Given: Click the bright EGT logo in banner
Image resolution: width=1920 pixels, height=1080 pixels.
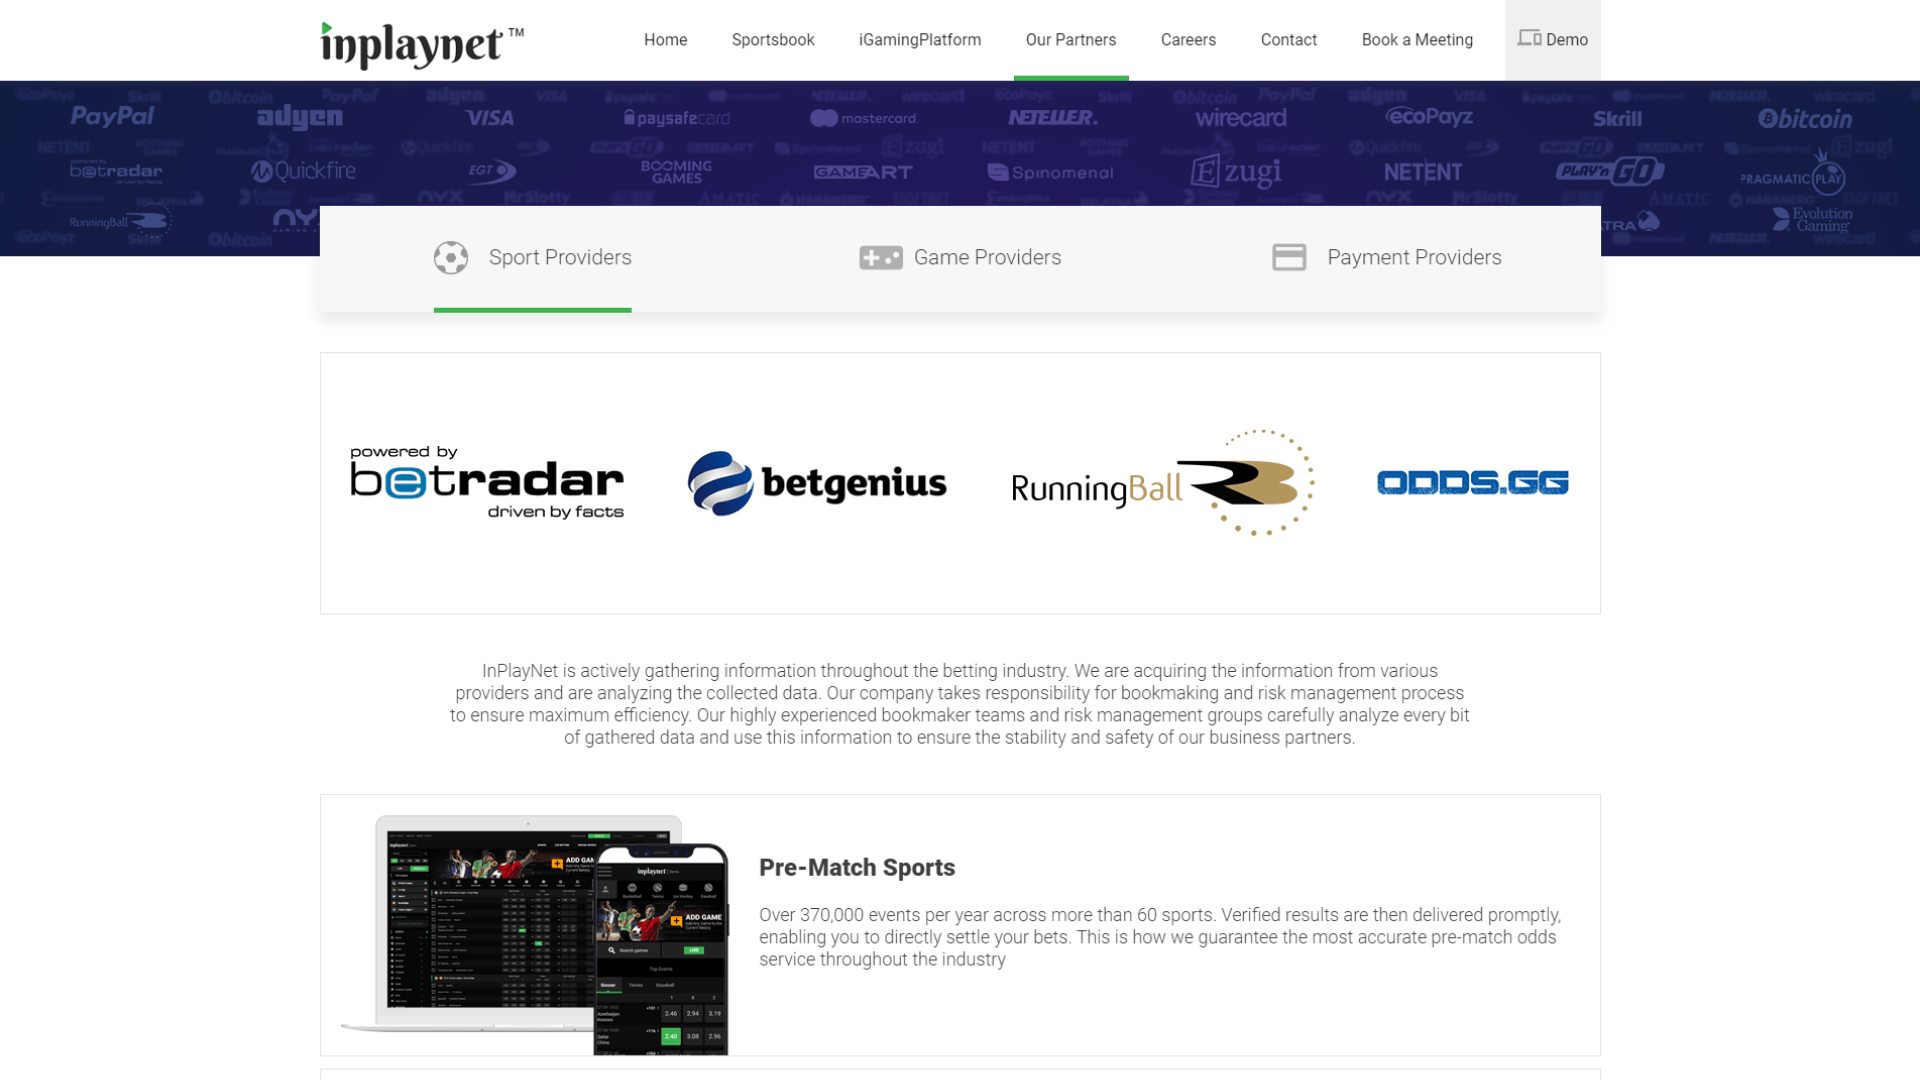Looking at the screenshot, I should tap(492, 171).
